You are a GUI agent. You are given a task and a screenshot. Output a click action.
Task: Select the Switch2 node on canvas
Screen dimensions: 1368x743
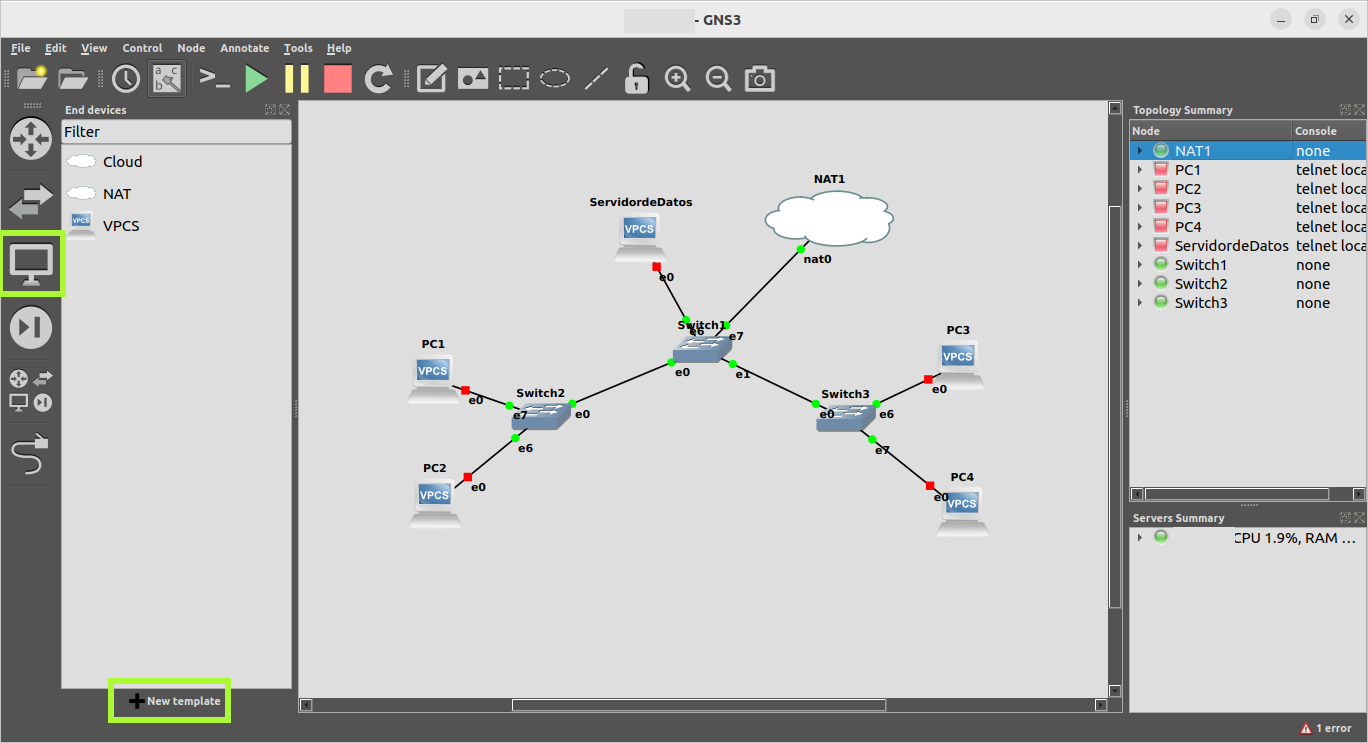click(540, 415)
